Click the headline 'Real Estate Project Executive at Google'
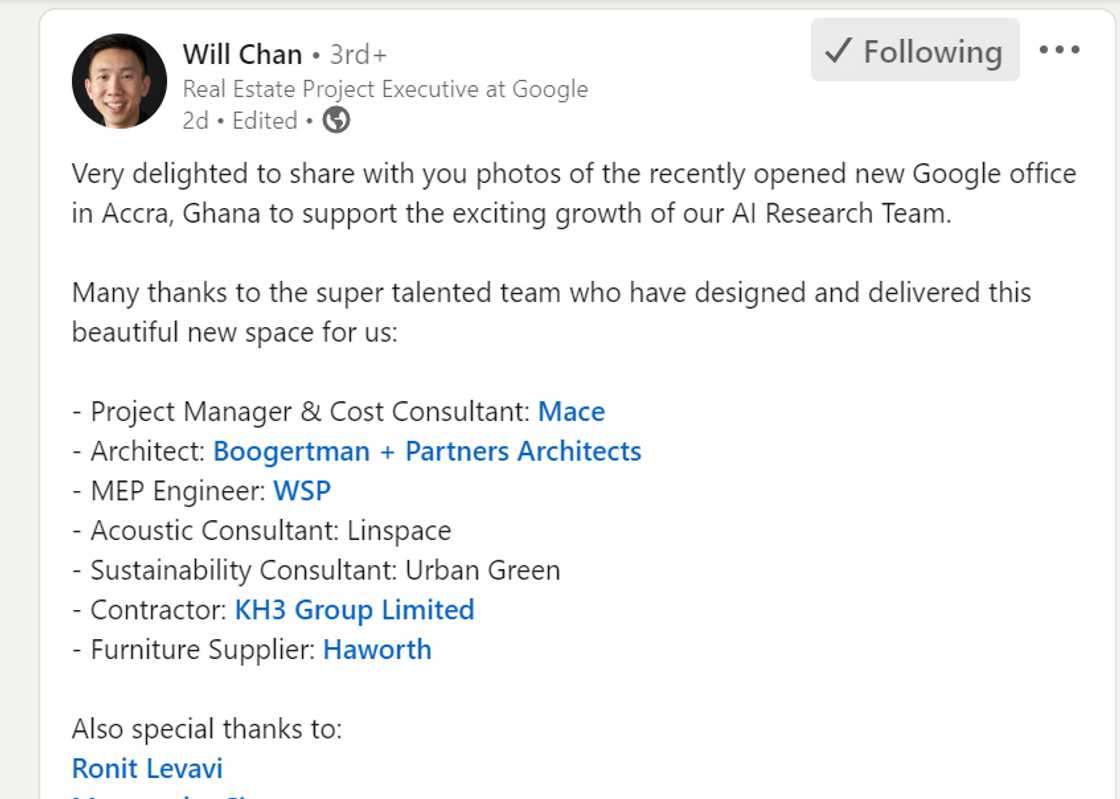Viewport: 1120px width, 799px height. (x=384, y=89)
